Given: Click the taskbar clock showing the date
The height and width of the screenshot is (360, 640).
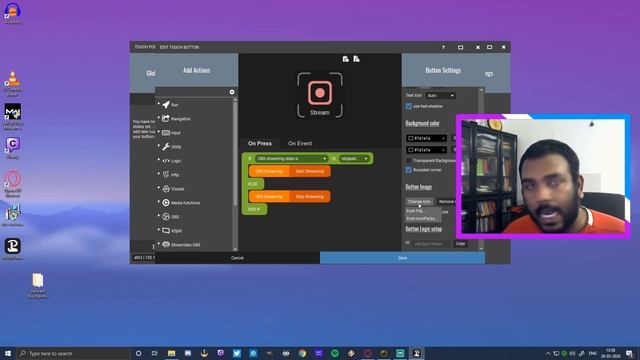Looking at the screenshot, I should [x=611, y=353].
